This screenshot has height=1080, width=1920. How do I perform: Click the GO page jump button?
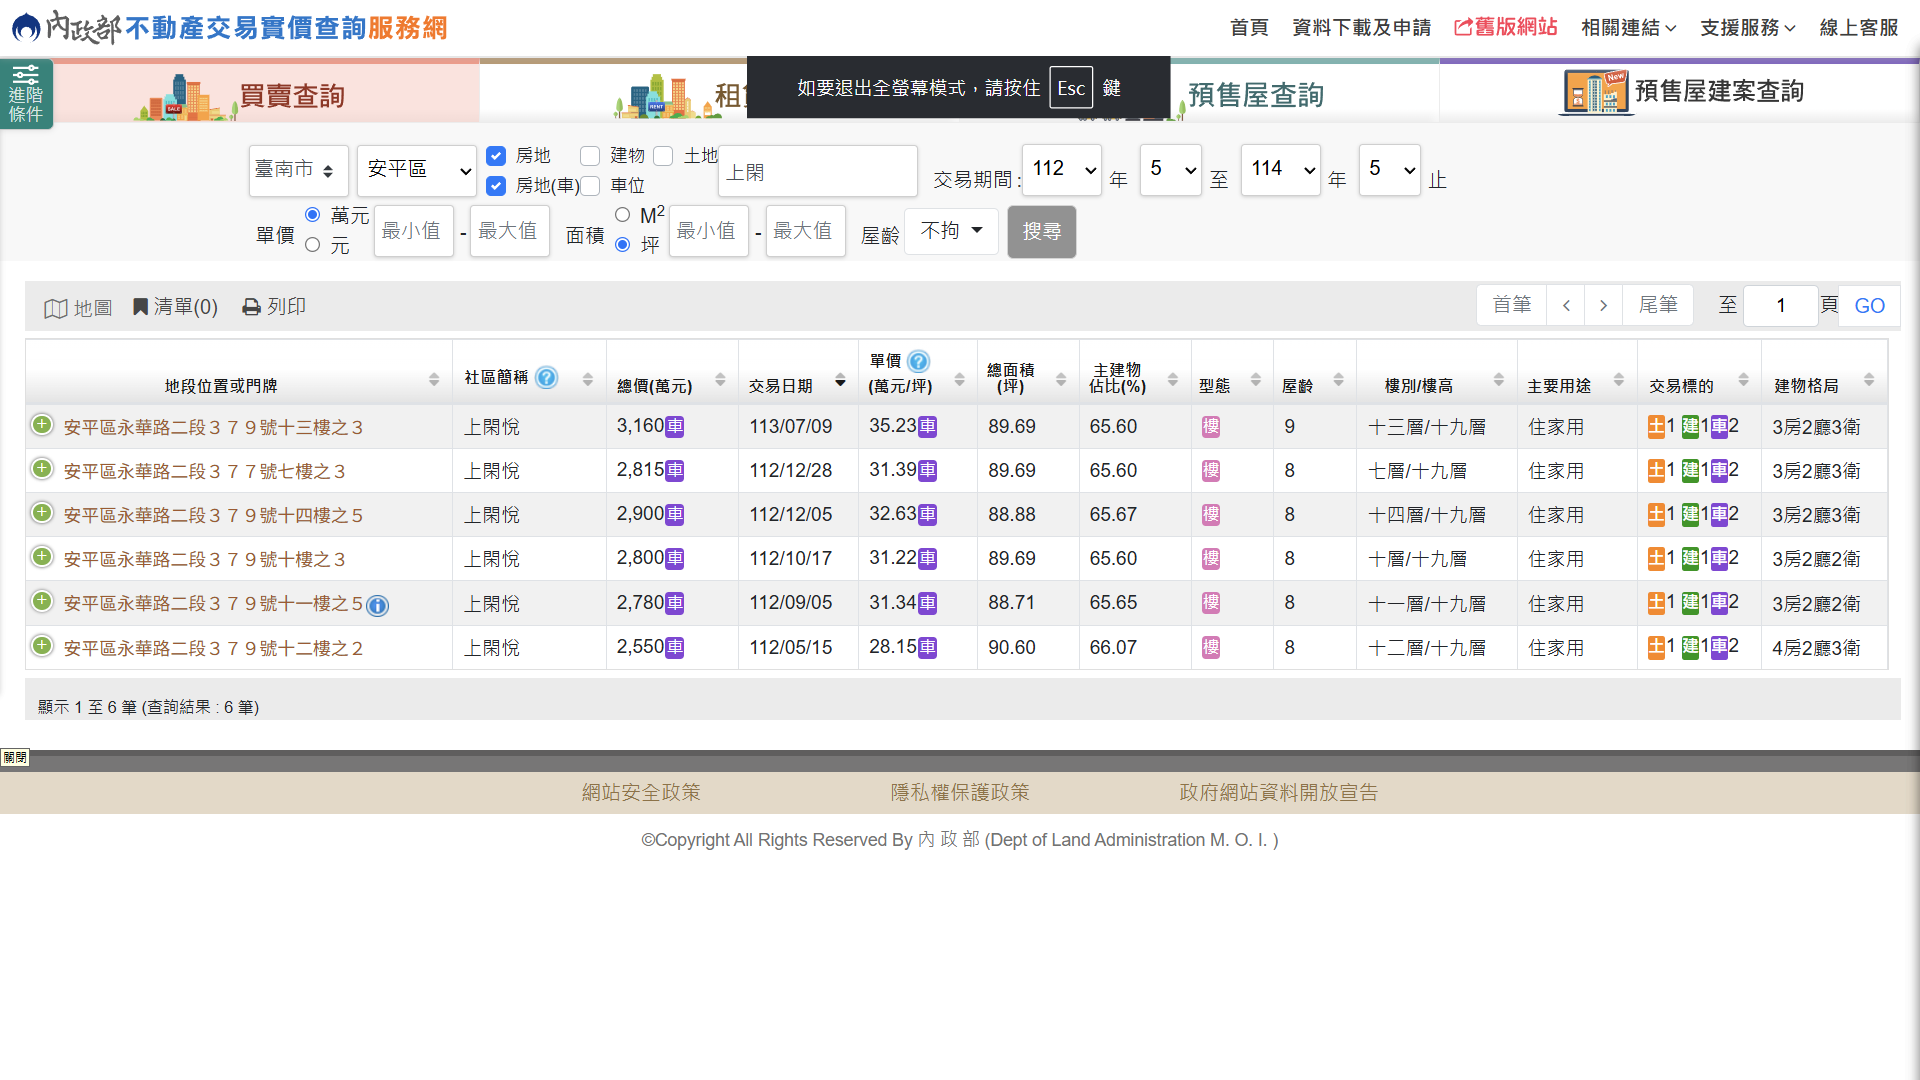[1869, 306]
